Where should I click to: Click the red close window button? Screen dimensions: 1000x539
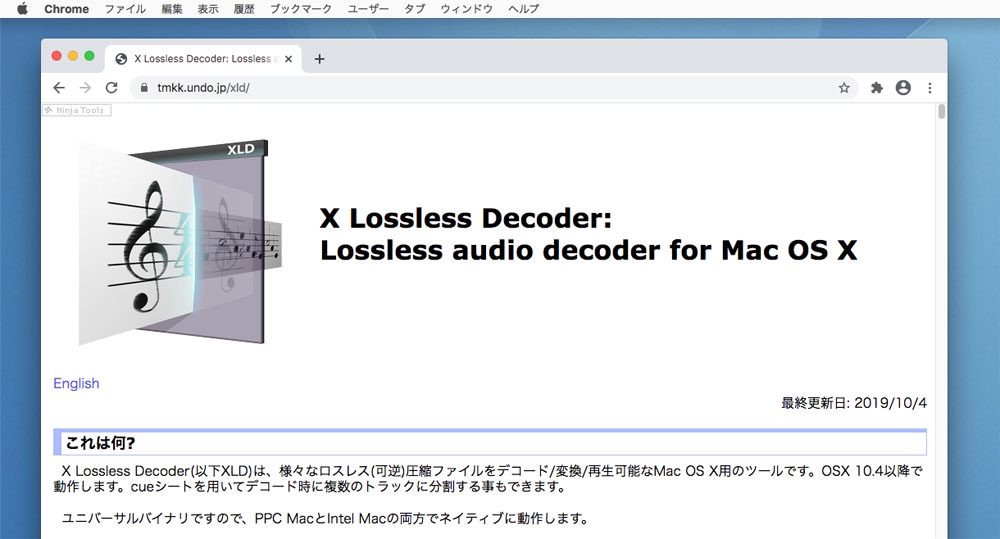[56, 55]
